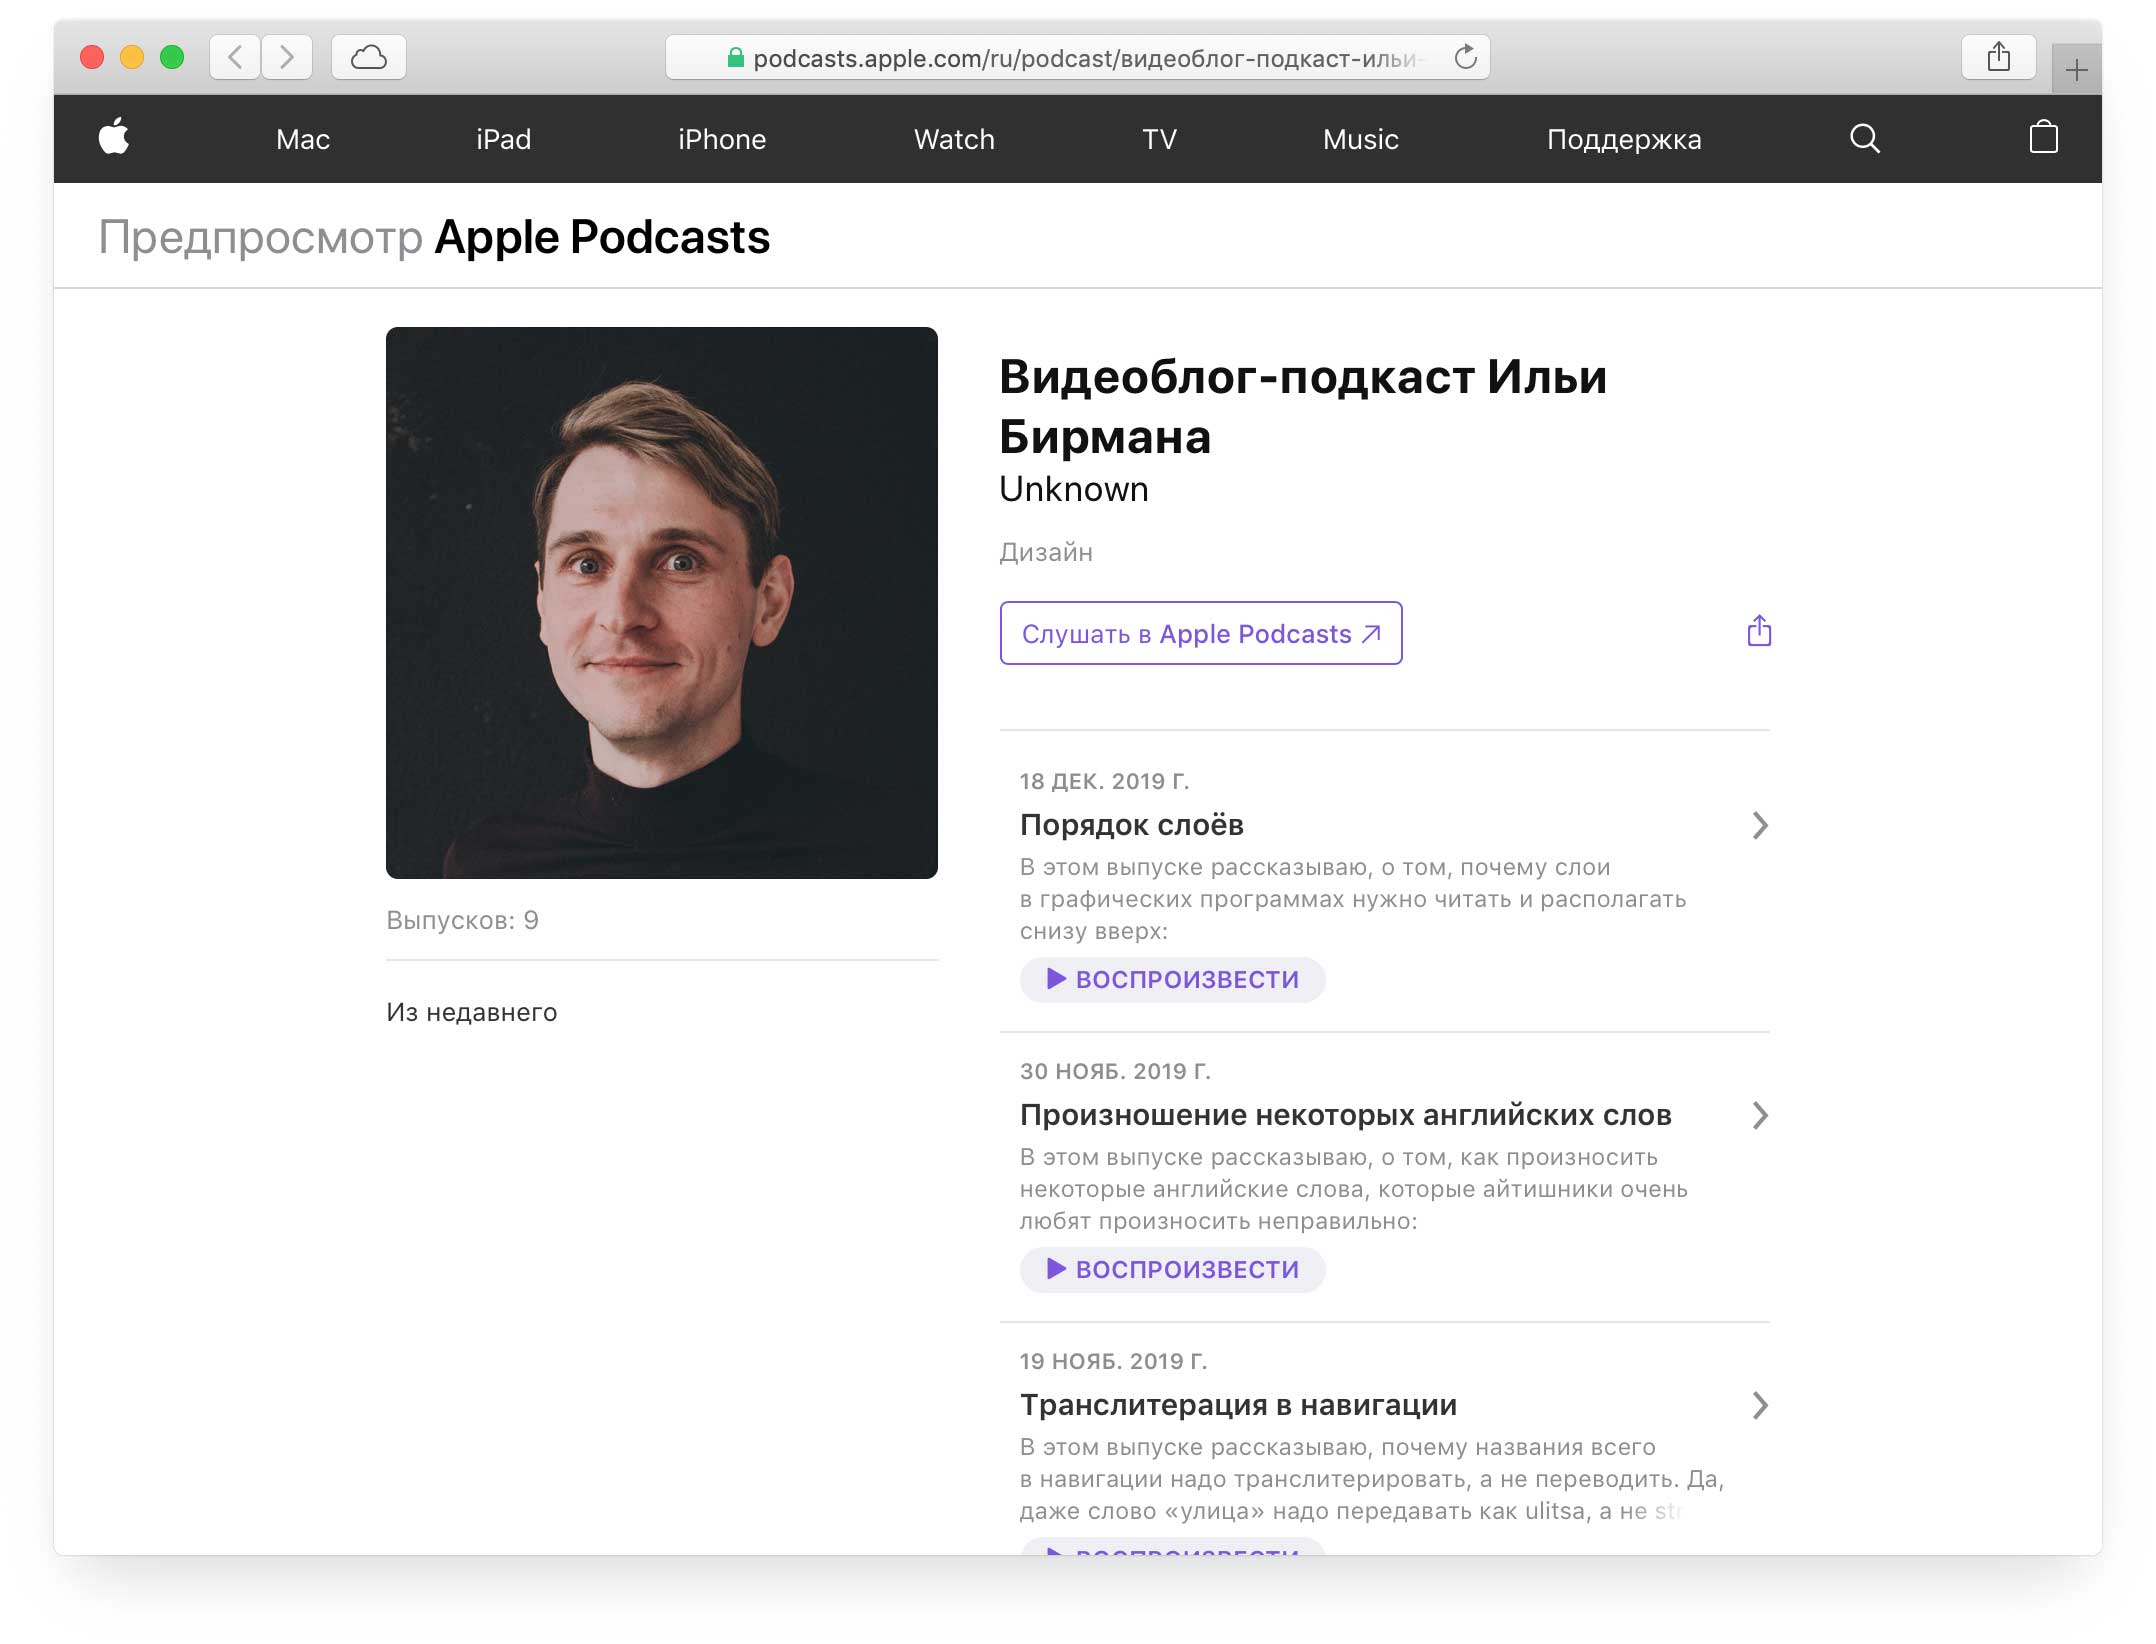Open 'Произношение некоторых английских слов' title
Image resolution: width=2156 pixels, height=1644 pixels.
point(1346,1115)
